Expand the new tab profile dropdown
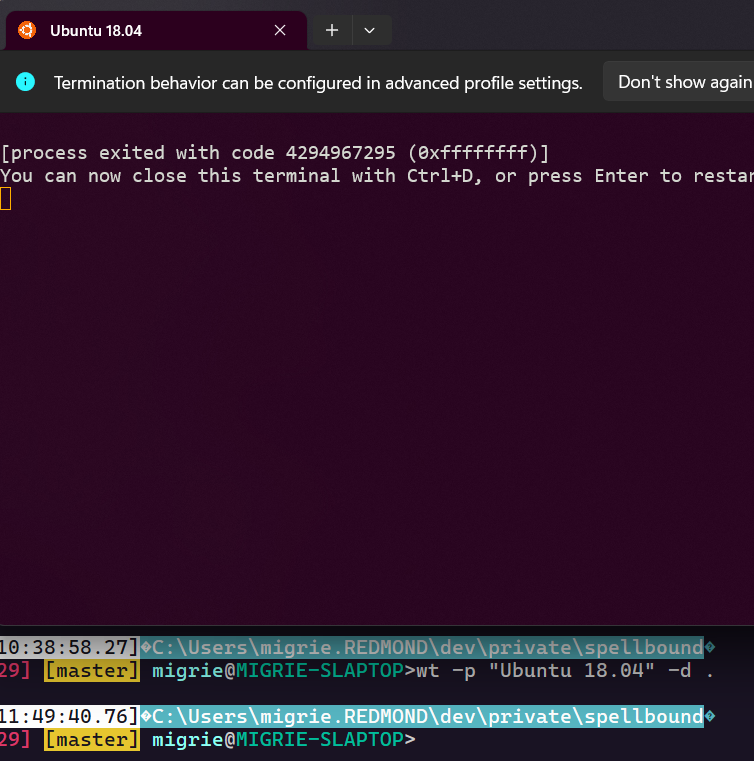This screenshot has width=754, height=761. tap(370, 30)
